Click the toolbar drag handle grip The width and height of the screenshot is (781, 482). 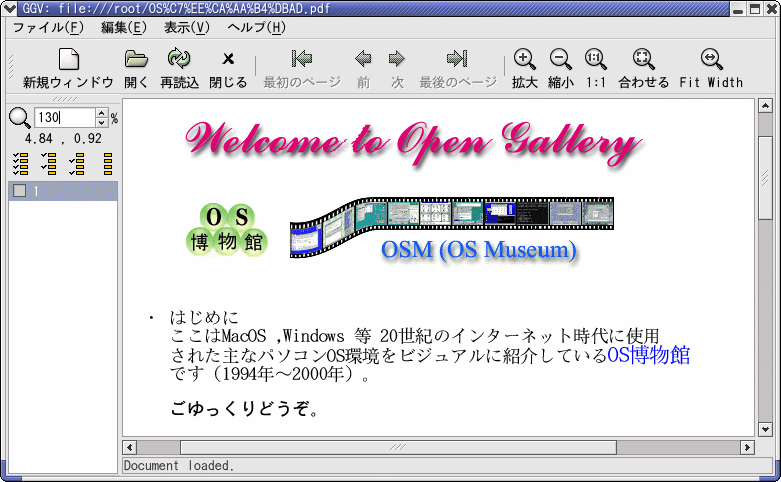tap(11, 67)
